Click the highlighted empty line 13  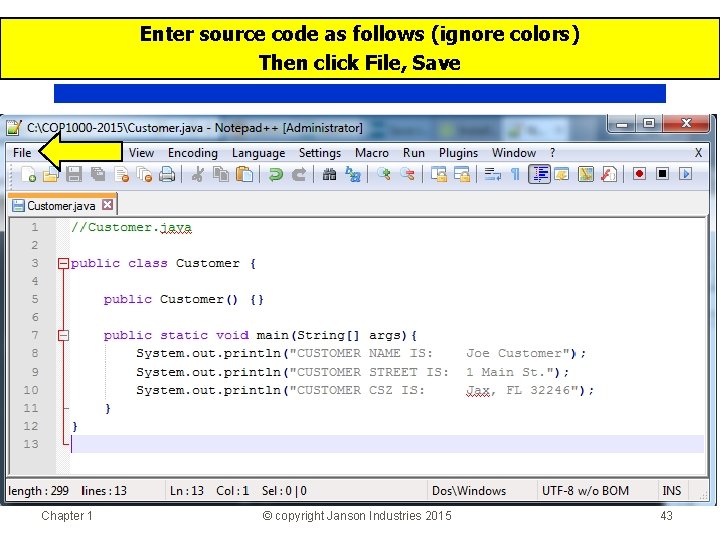(x=387, y=444)
